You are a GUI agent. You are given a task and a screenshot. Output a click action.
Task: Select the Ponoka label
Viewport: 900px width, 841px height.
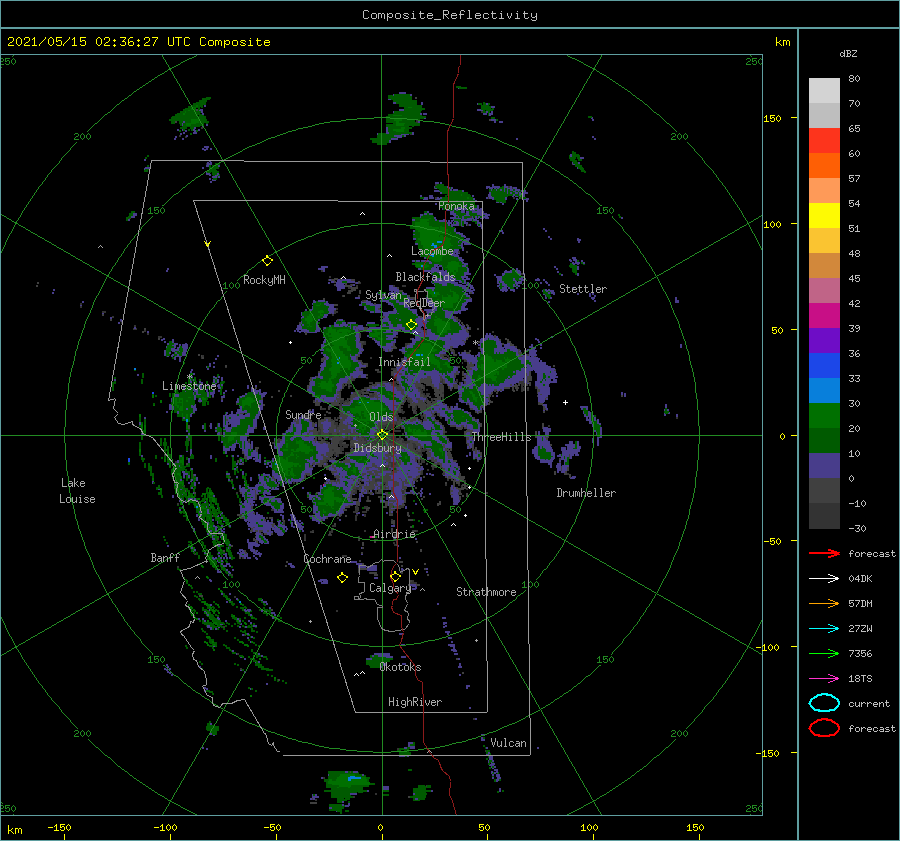[x=456, y=206]
